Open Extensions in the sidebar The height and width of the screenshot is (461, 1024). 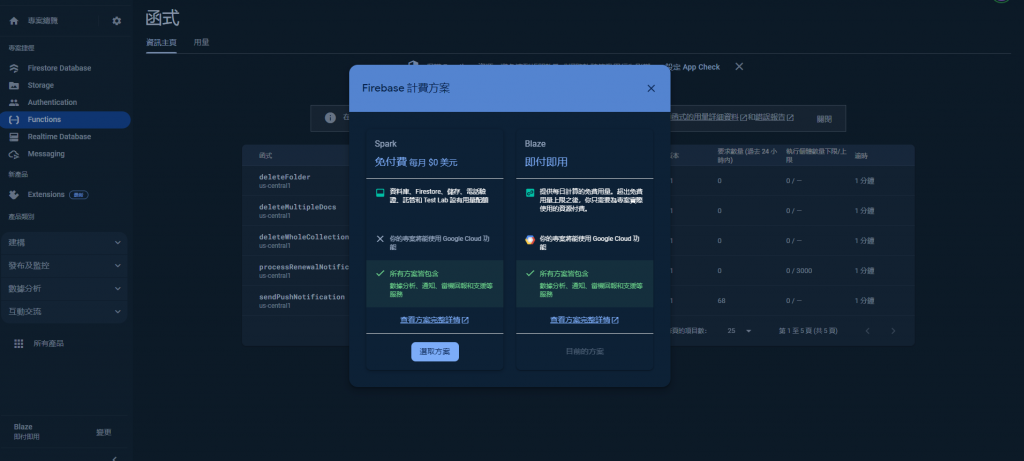(65, 195)
